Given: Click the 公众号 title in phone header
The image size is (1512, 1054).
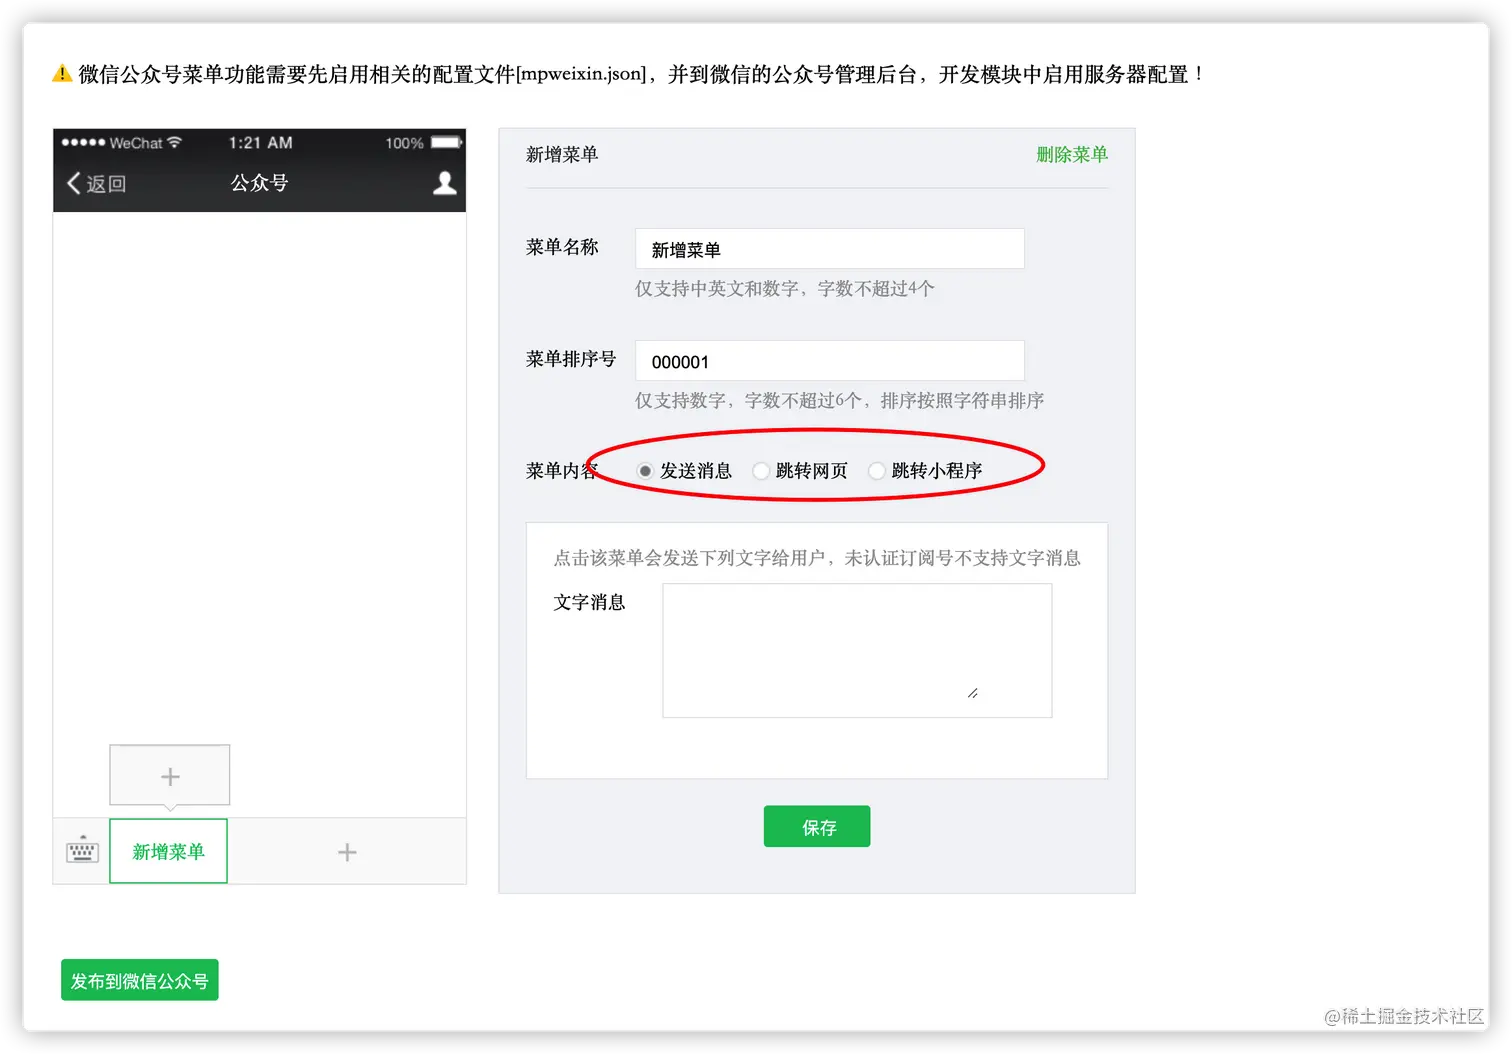Looking at the screenshot, I should [x=259, y=183].
